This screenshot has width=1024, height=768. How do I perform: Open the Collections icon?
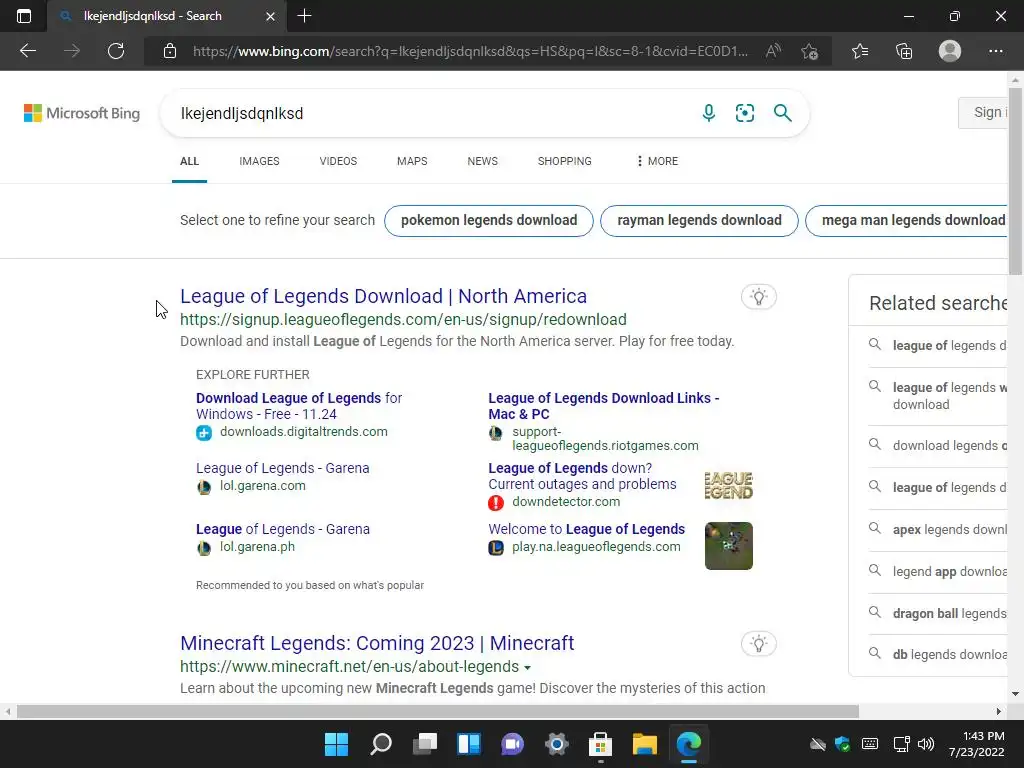tap(904, 51)
